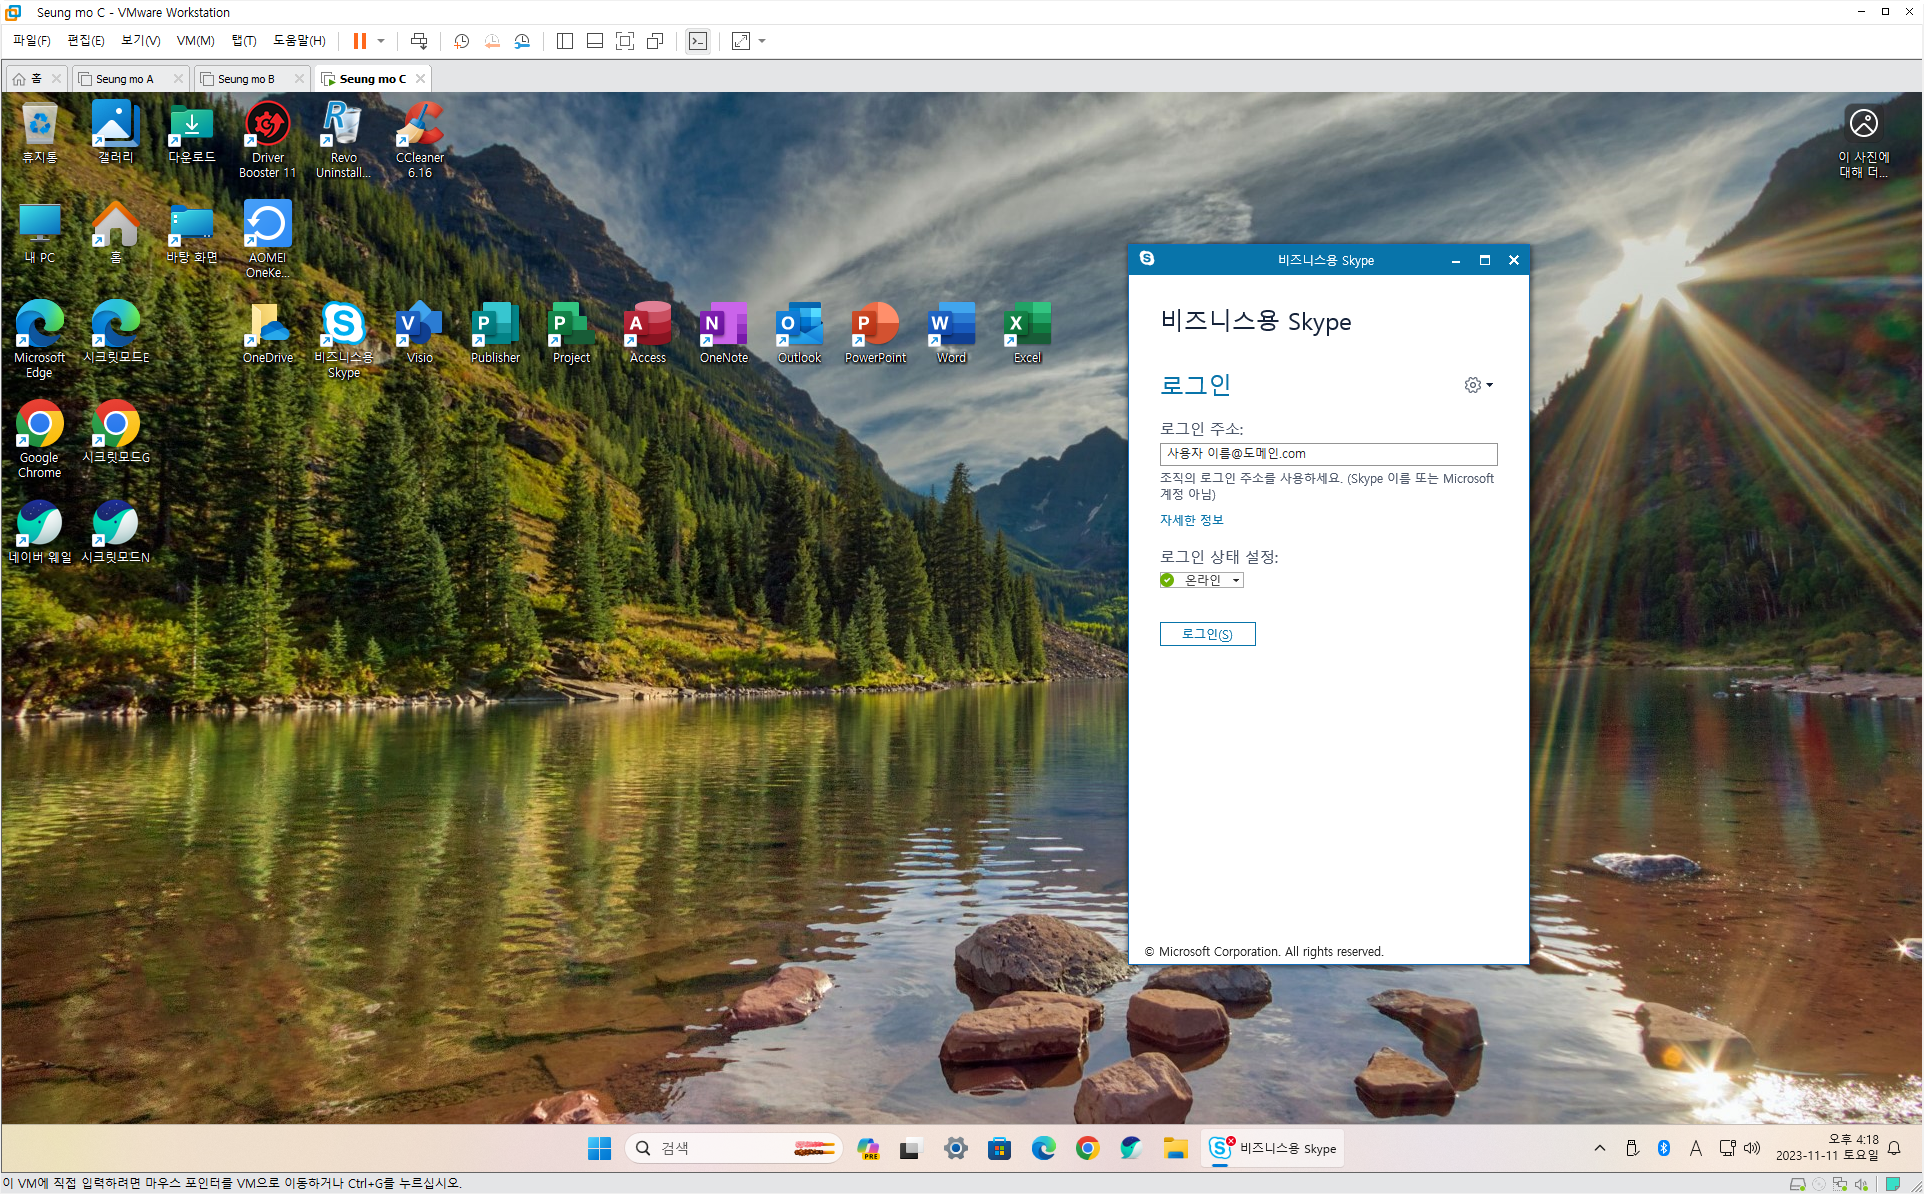Screen dimensions: 1924x1194
Task: Click the Bluetooth tray icon
Action: (x=1664, y=1148)
